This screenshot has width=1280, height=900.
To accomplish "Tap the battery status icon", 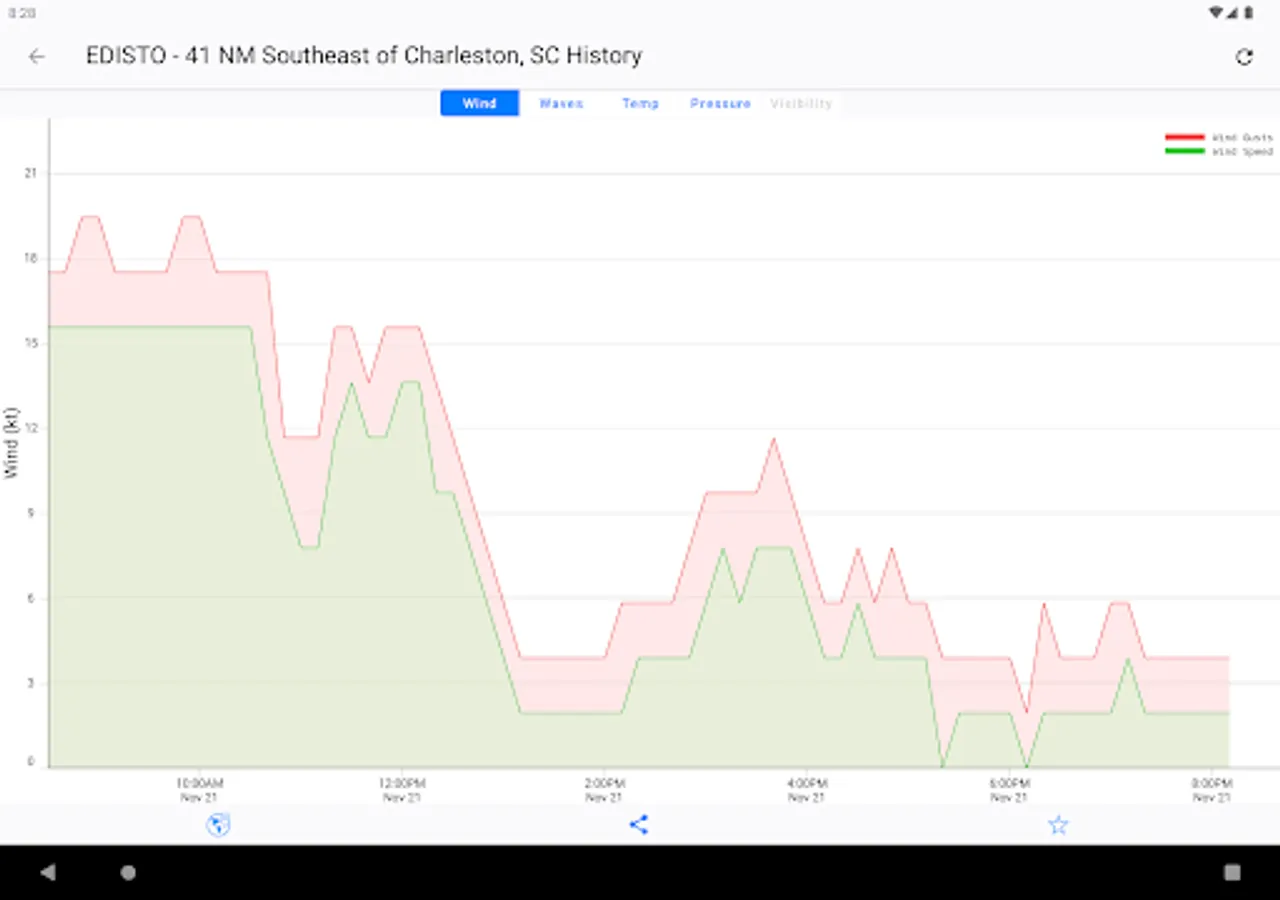I will [1248, 13].
